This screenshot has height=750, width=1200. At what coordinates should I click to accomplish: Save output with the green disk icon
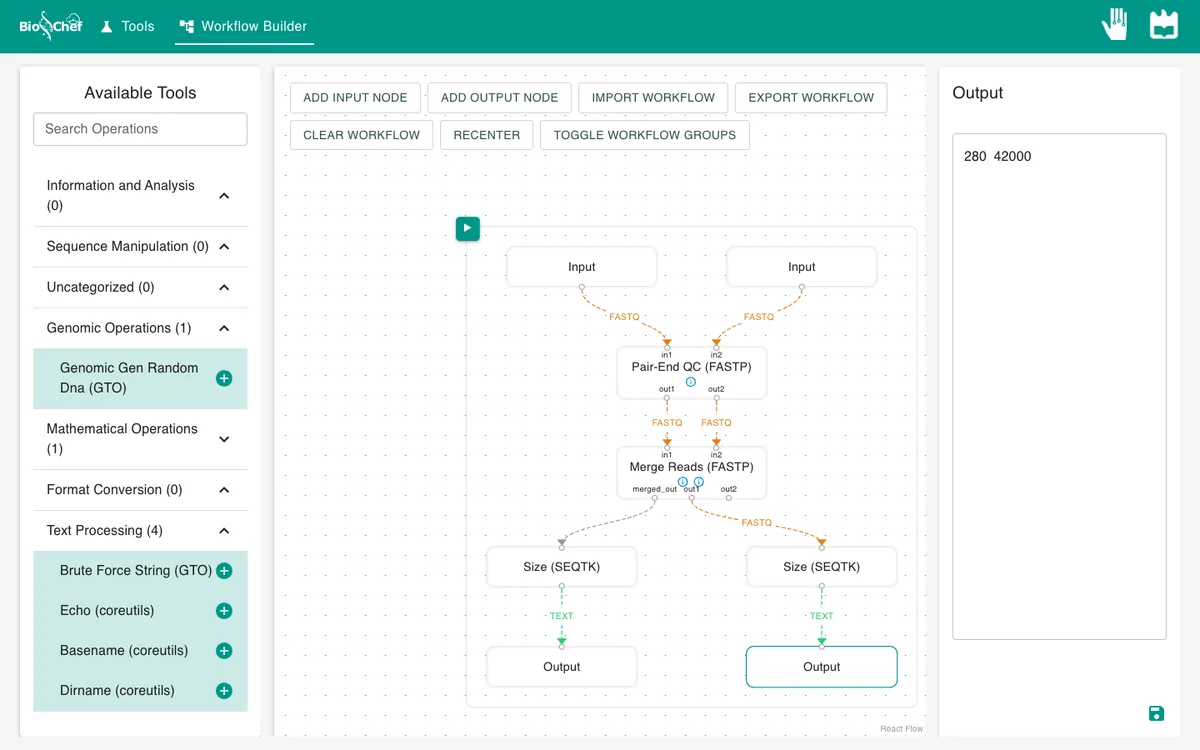[1156, 713]
